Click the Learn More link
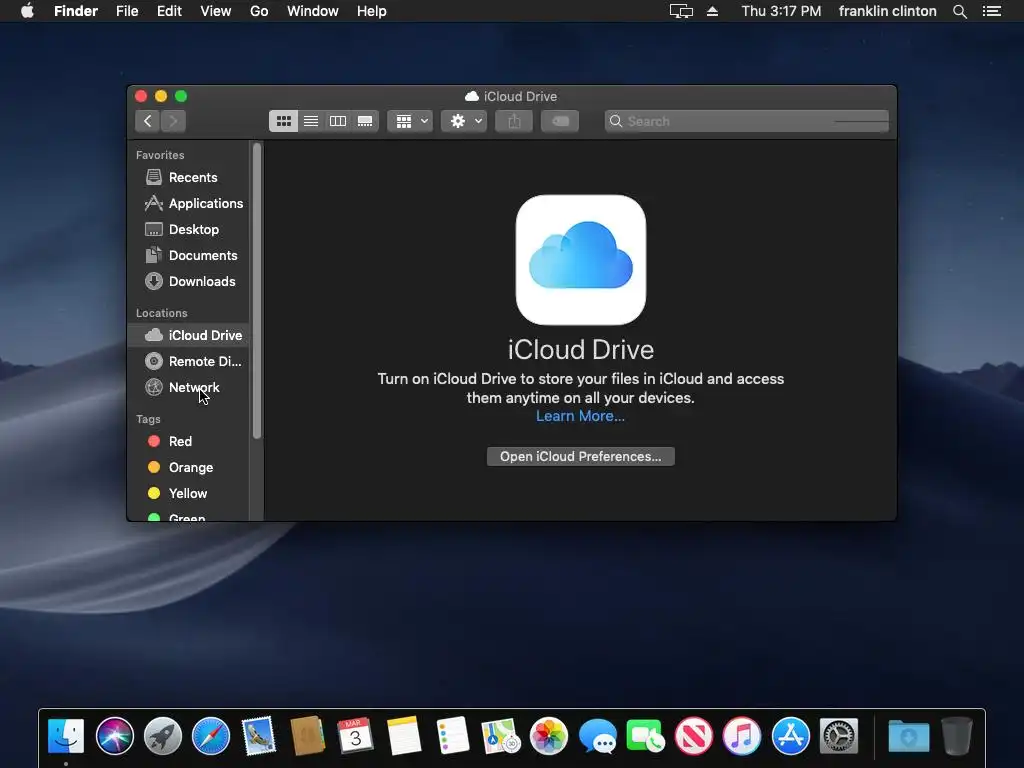1024x768 pixels. click(x=580, y=416)
